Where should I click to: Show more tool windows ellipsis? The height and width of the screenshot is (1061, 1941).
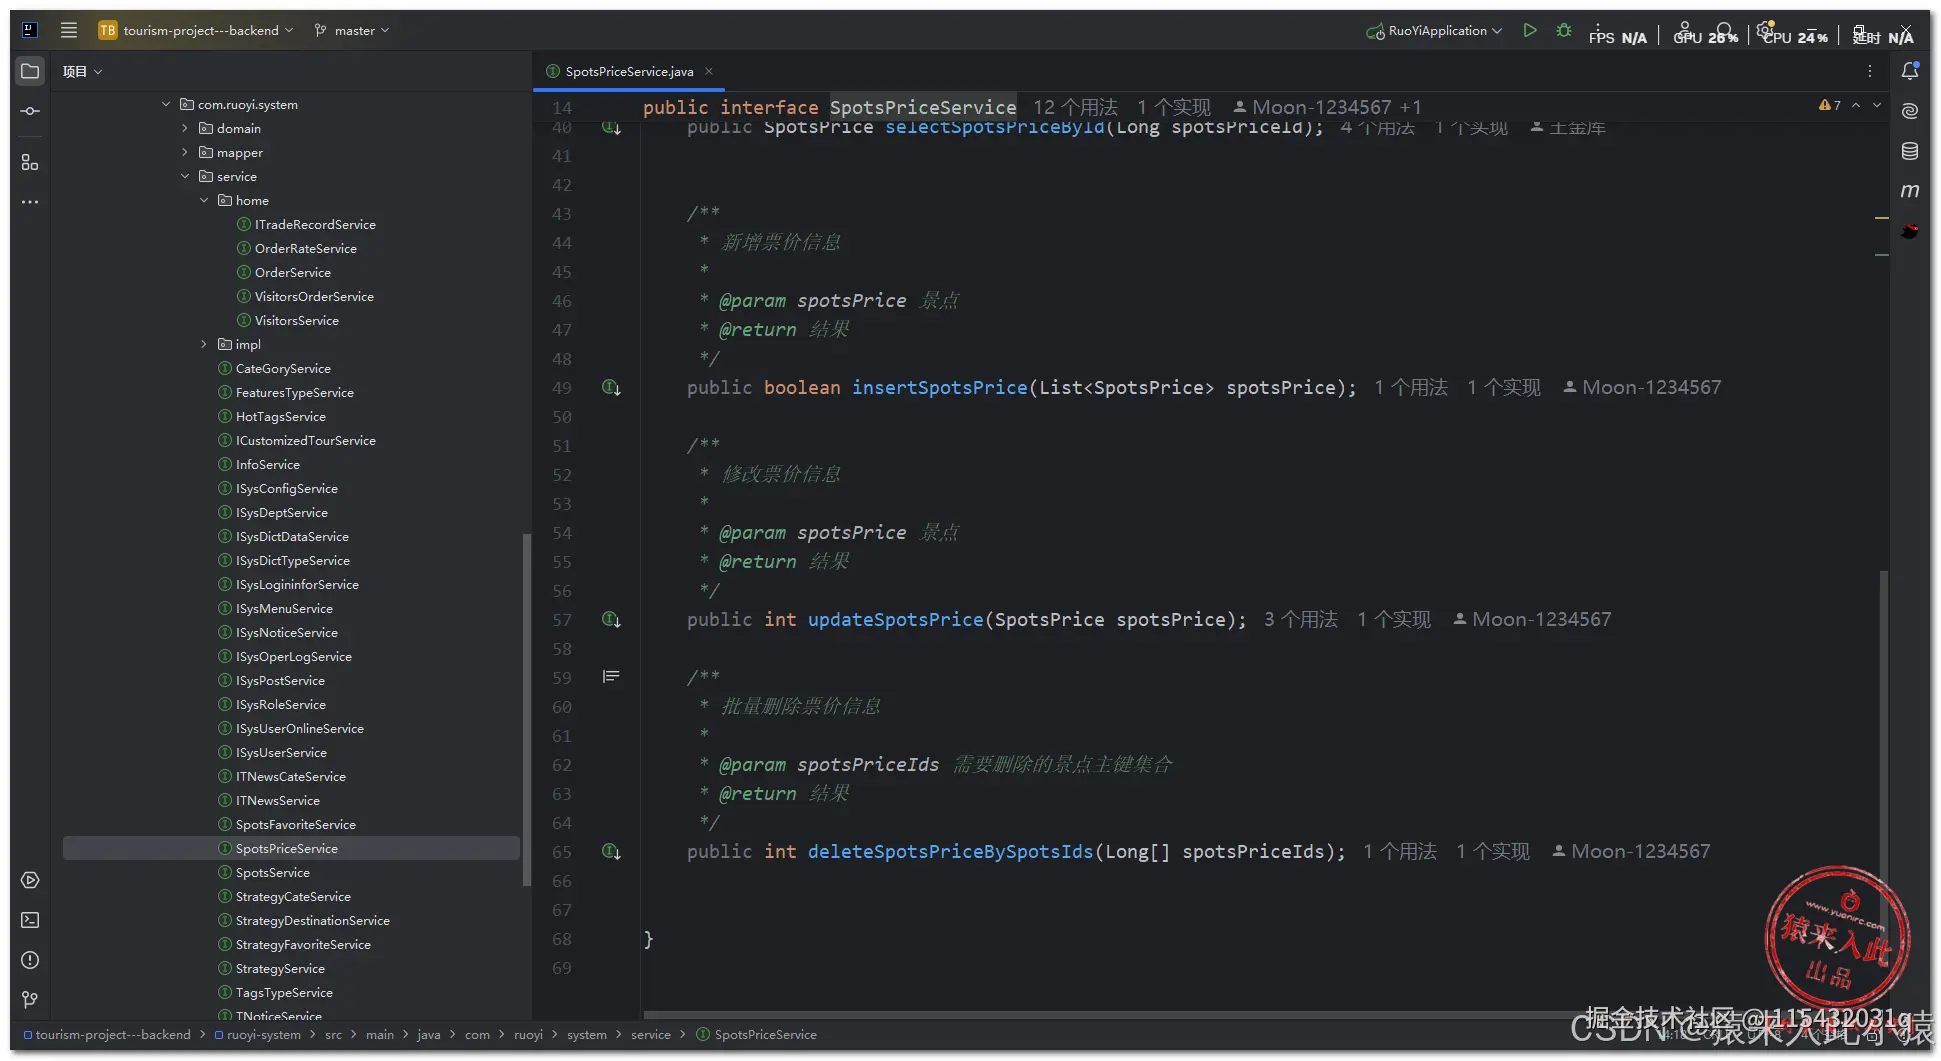click(30, 202)
